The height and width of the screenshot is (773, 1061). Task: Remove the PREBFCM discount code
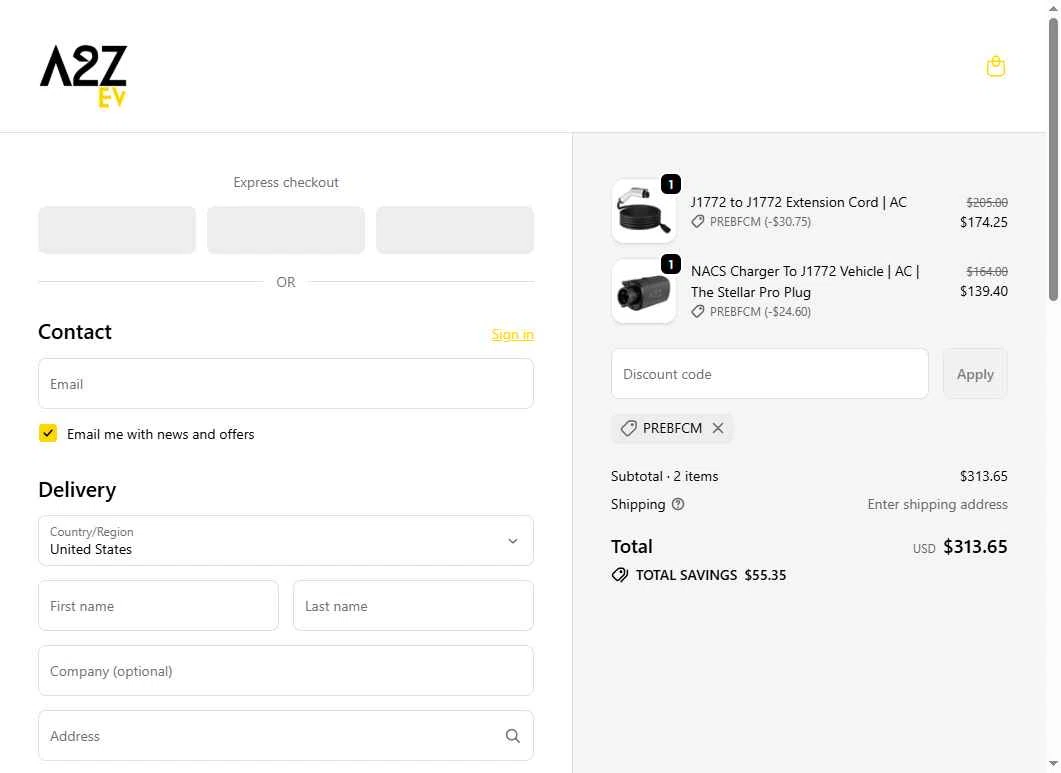coord(718,428)
